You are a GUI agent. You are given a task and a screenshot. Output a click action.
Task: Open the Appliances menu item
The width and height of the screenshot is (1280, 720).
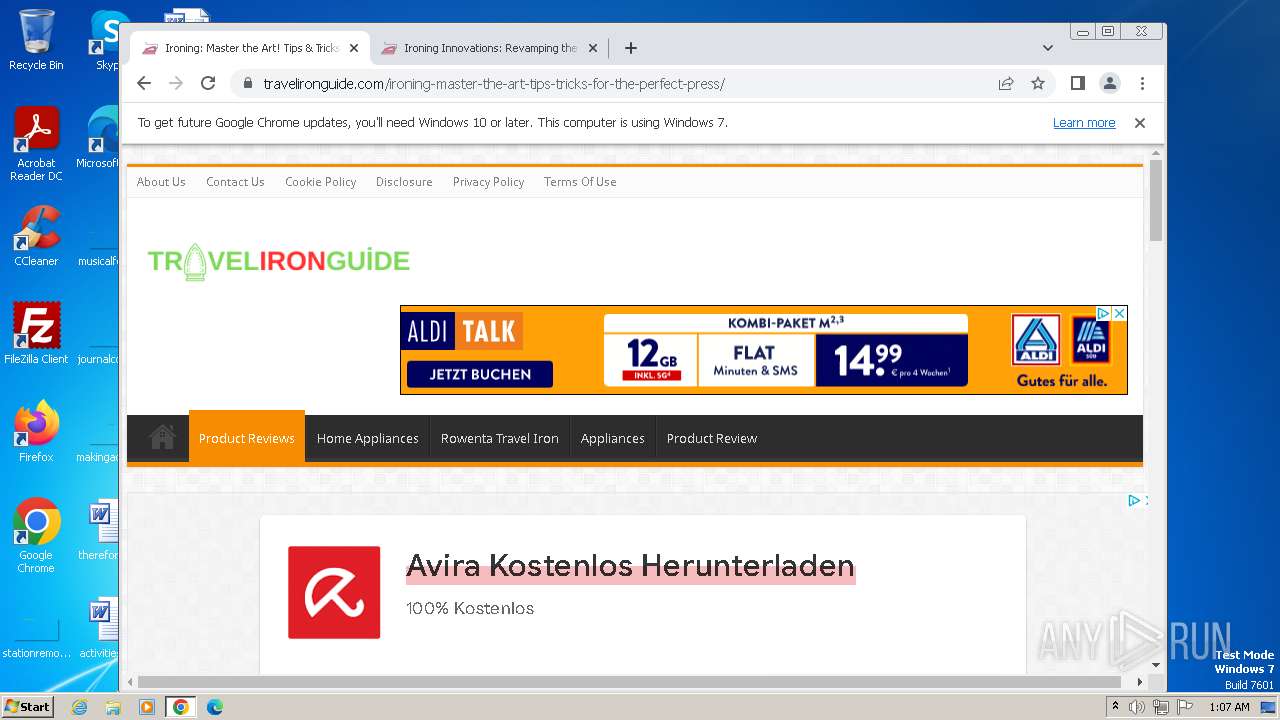point(612,438)
